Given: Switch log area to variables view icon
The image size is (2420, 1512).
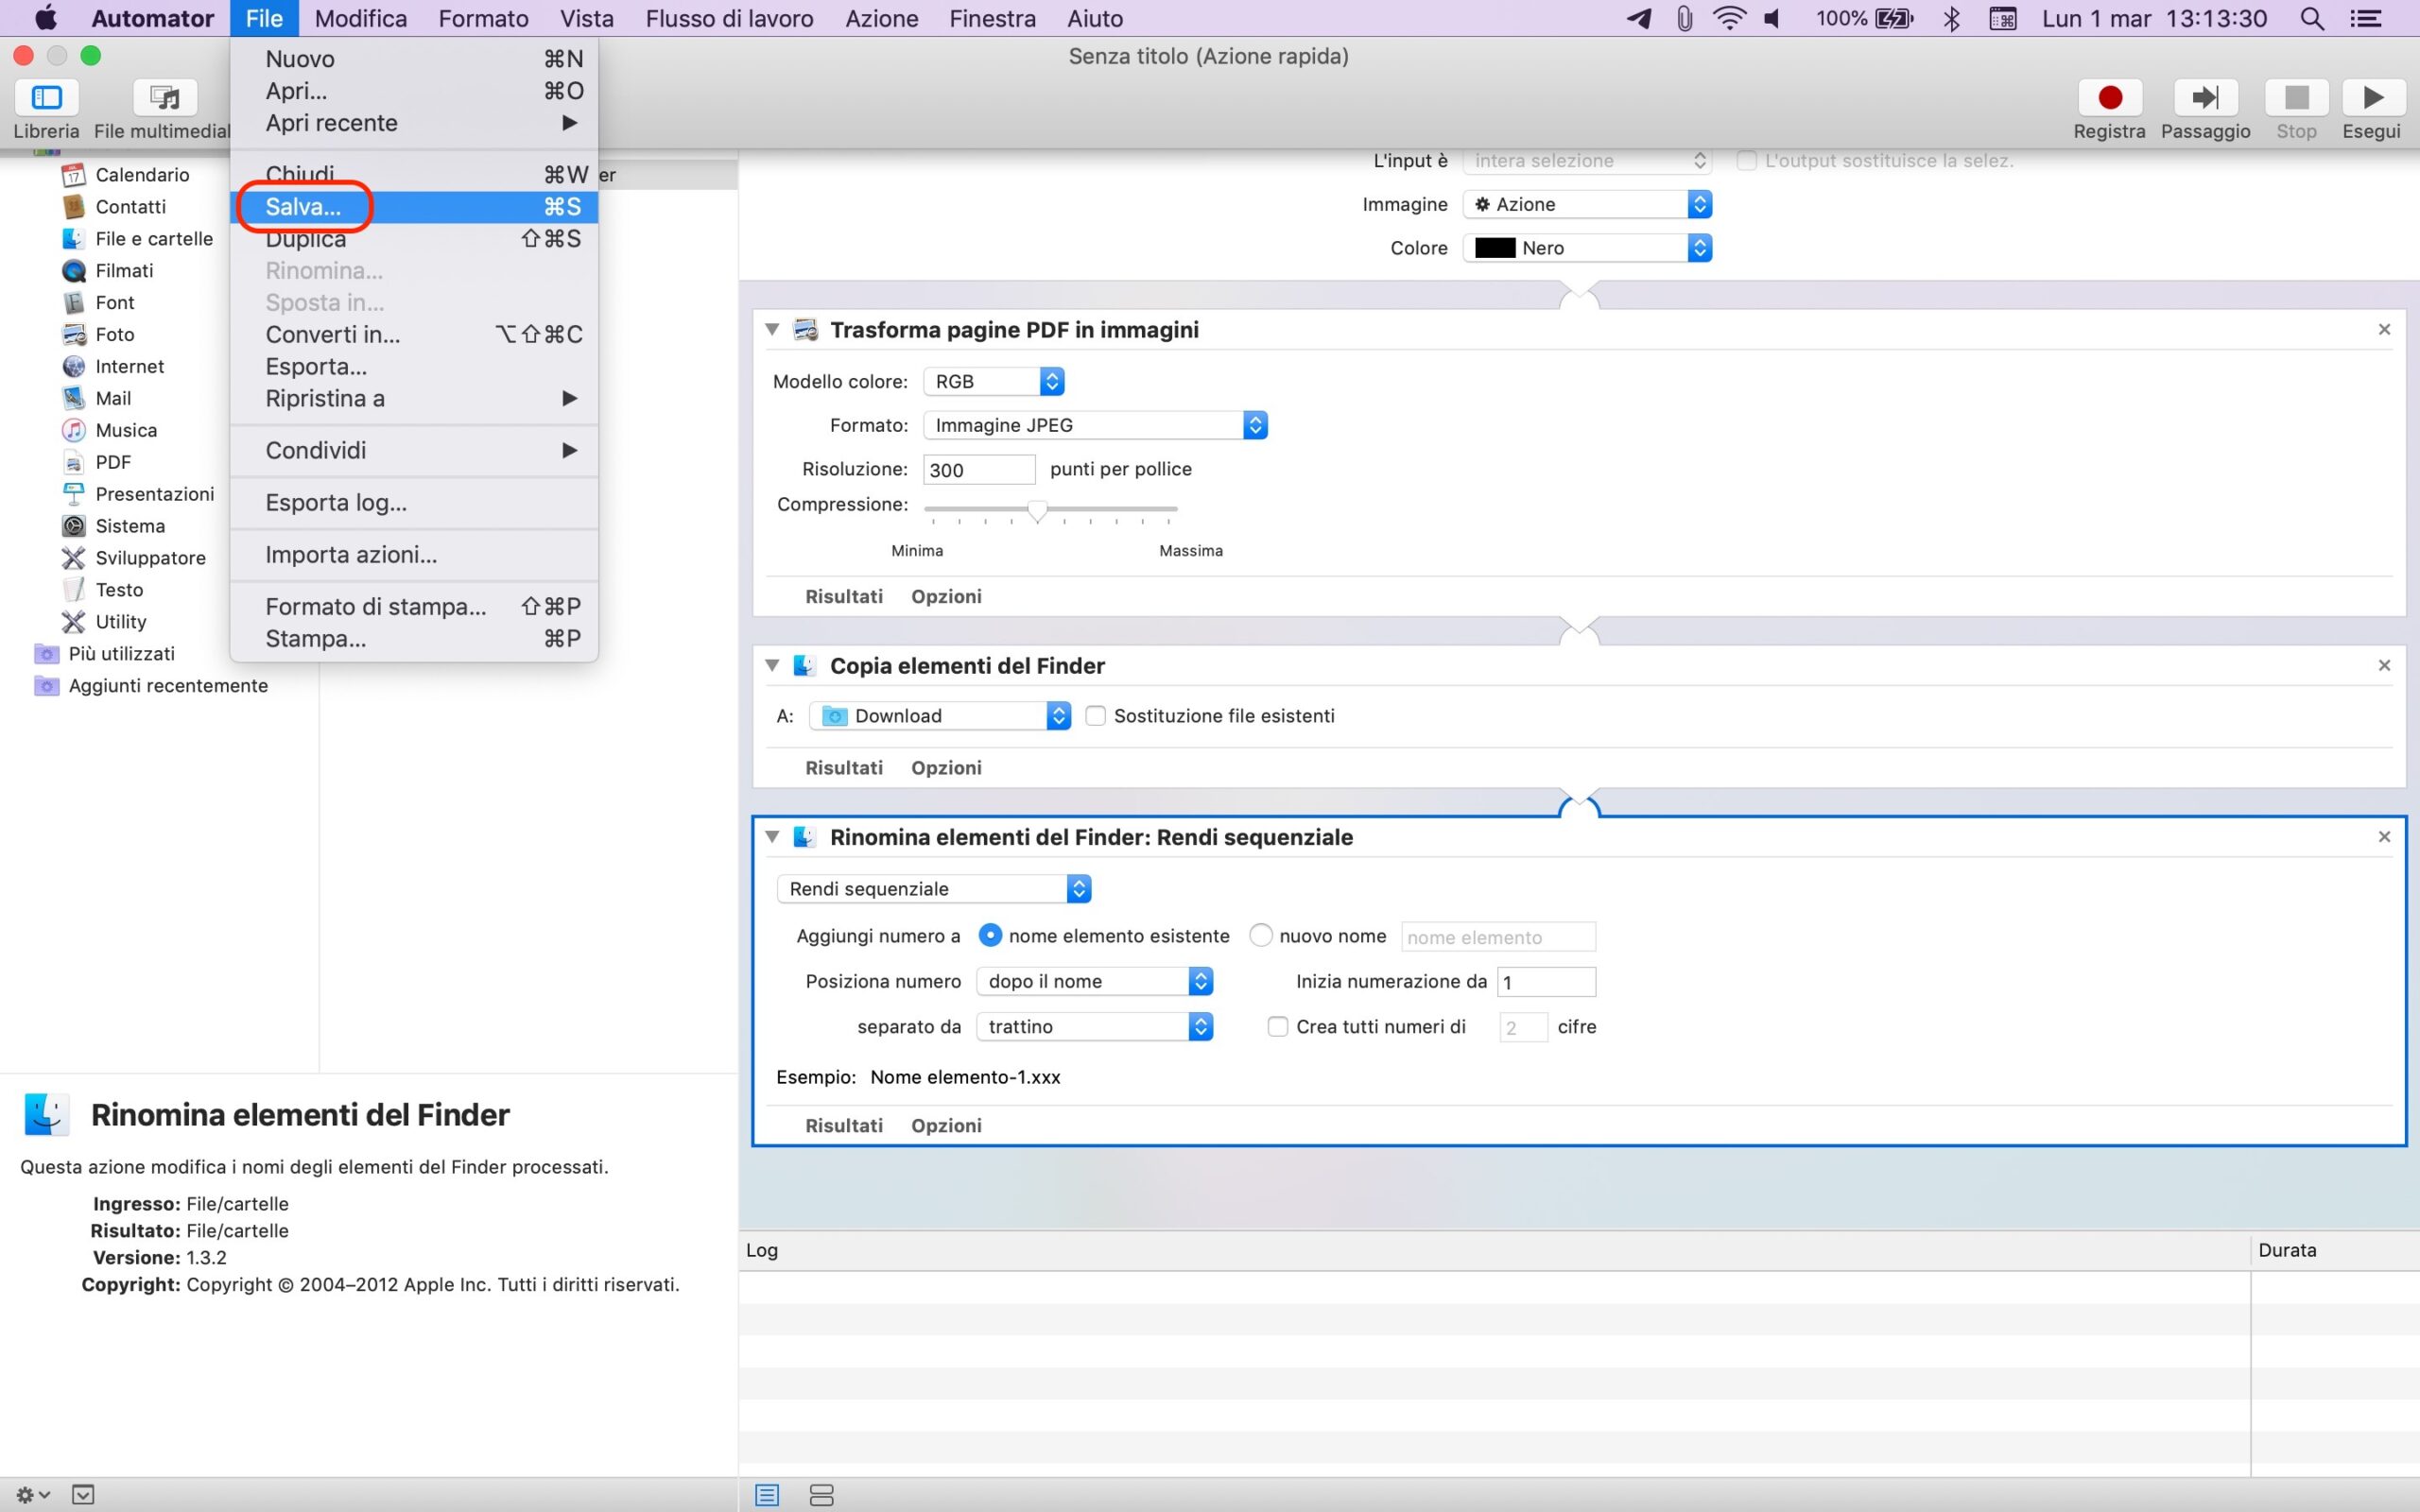Looking at the screenshot, I should coord(821,1495).
